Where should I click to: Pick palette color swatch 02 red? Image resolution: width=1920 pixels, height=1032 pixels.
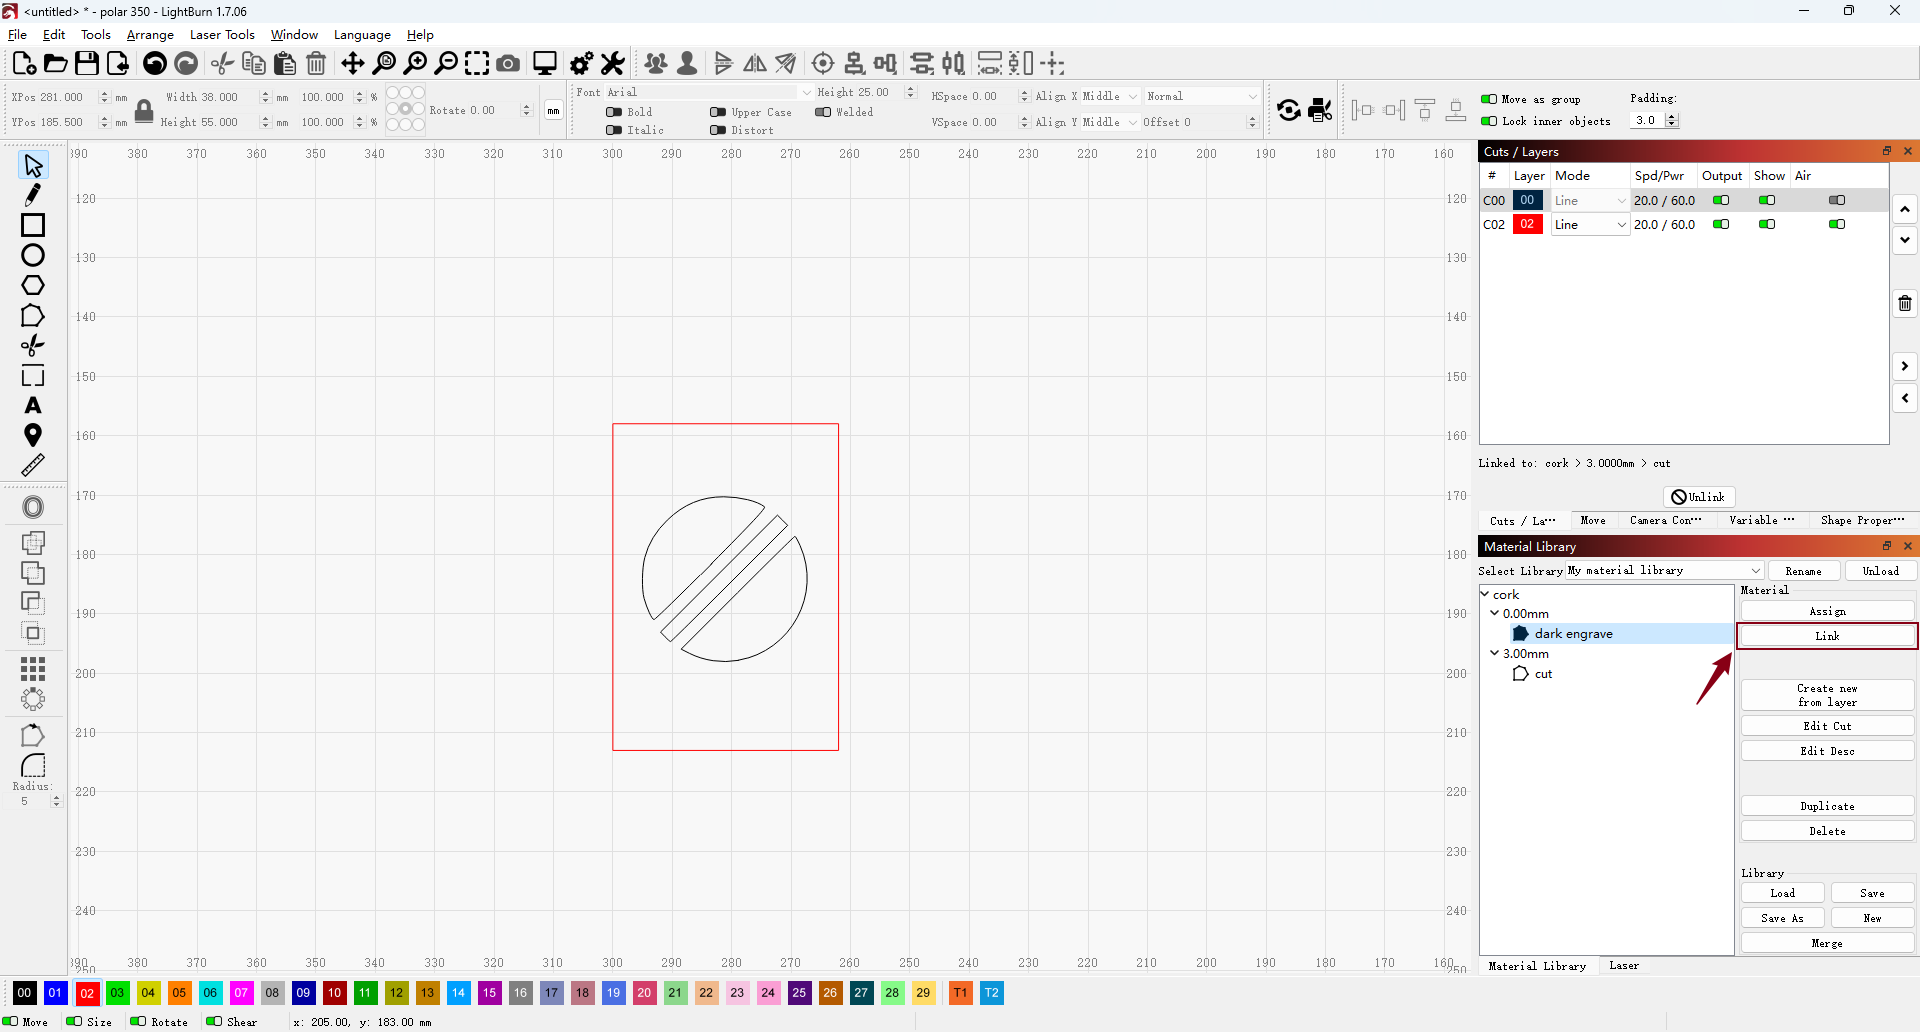click(x=87, y=993)
